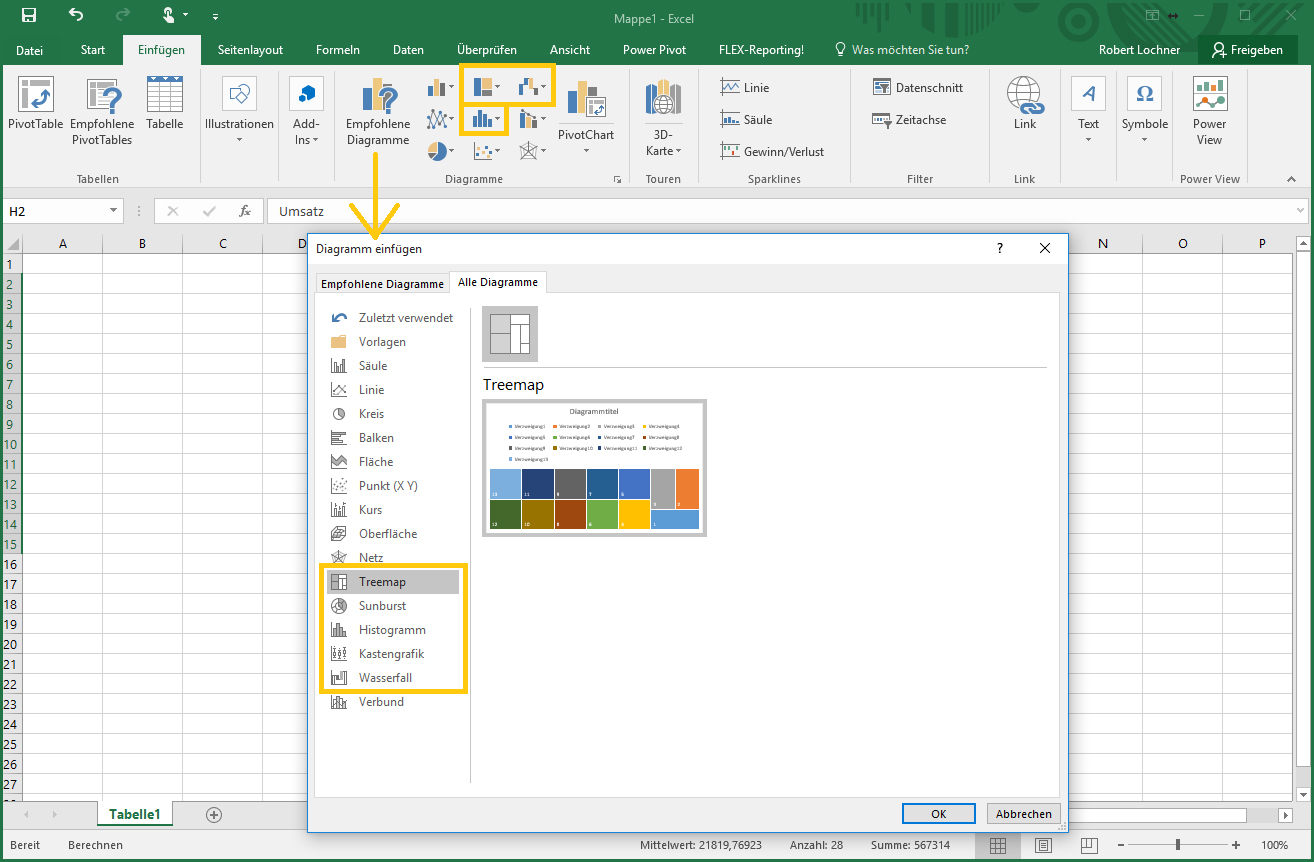Select the Treemap subtype icon in dialog

510,334
